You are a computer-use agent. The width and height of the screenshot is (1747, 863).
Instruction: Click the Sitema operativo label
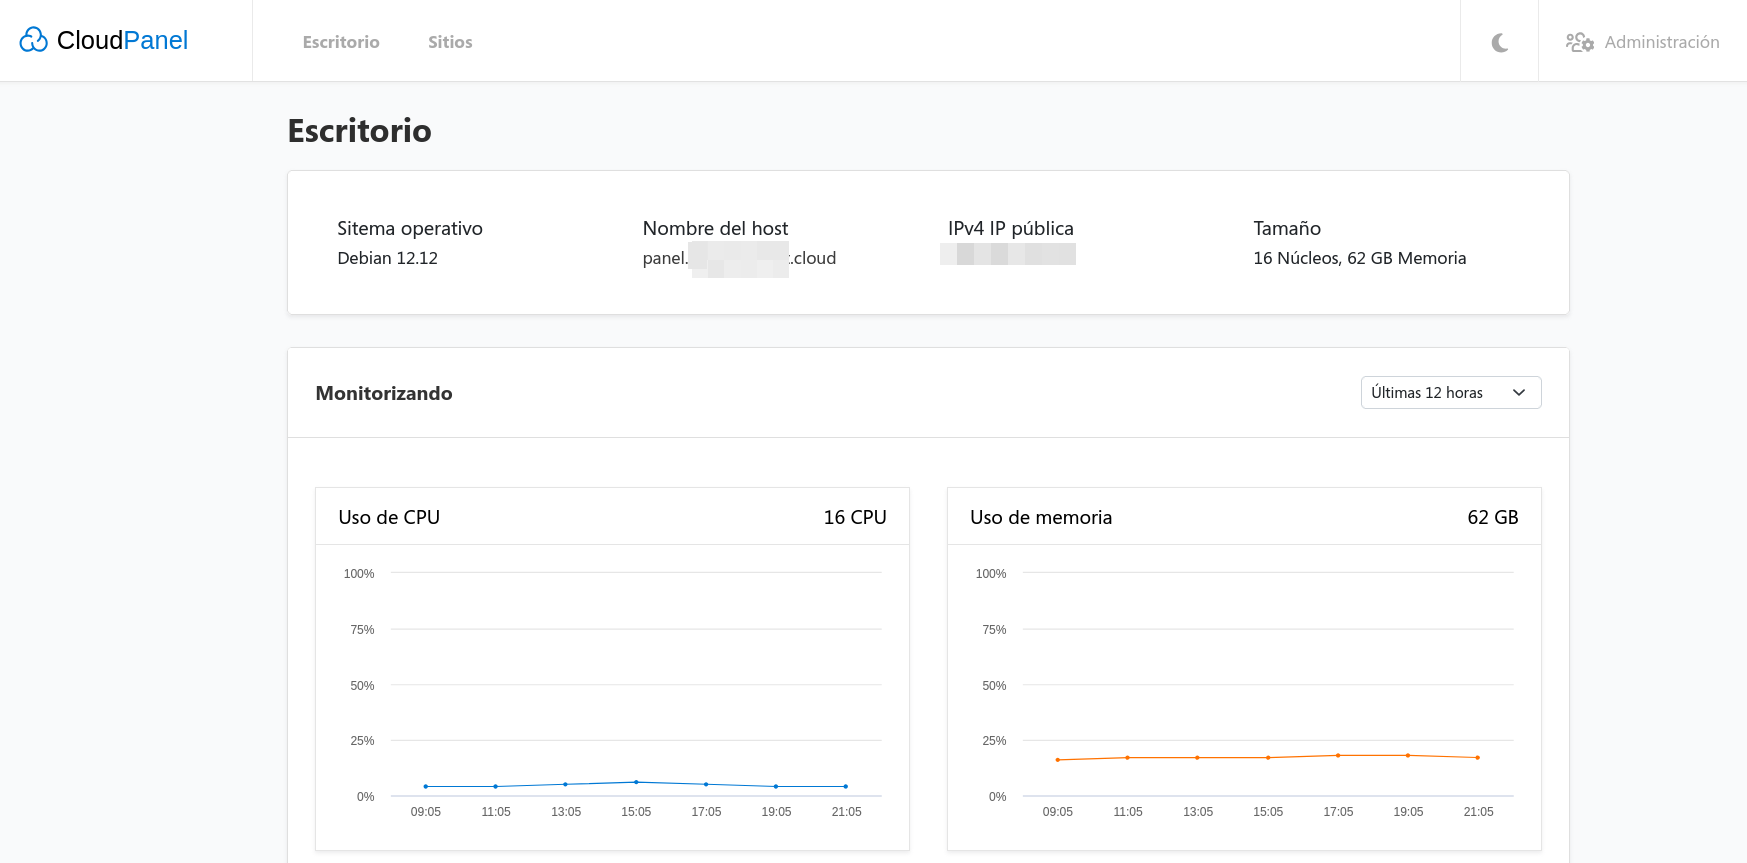coord(410,229)
